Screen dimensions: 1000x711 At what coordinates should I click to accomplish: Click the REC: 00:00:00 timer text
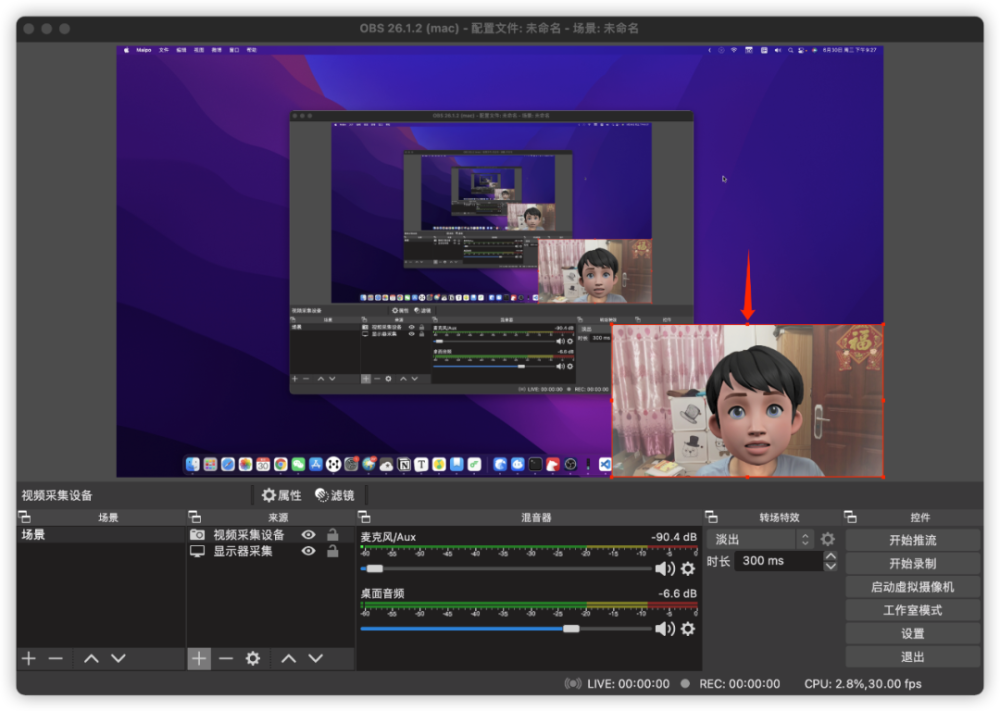[x=739, y=684]
